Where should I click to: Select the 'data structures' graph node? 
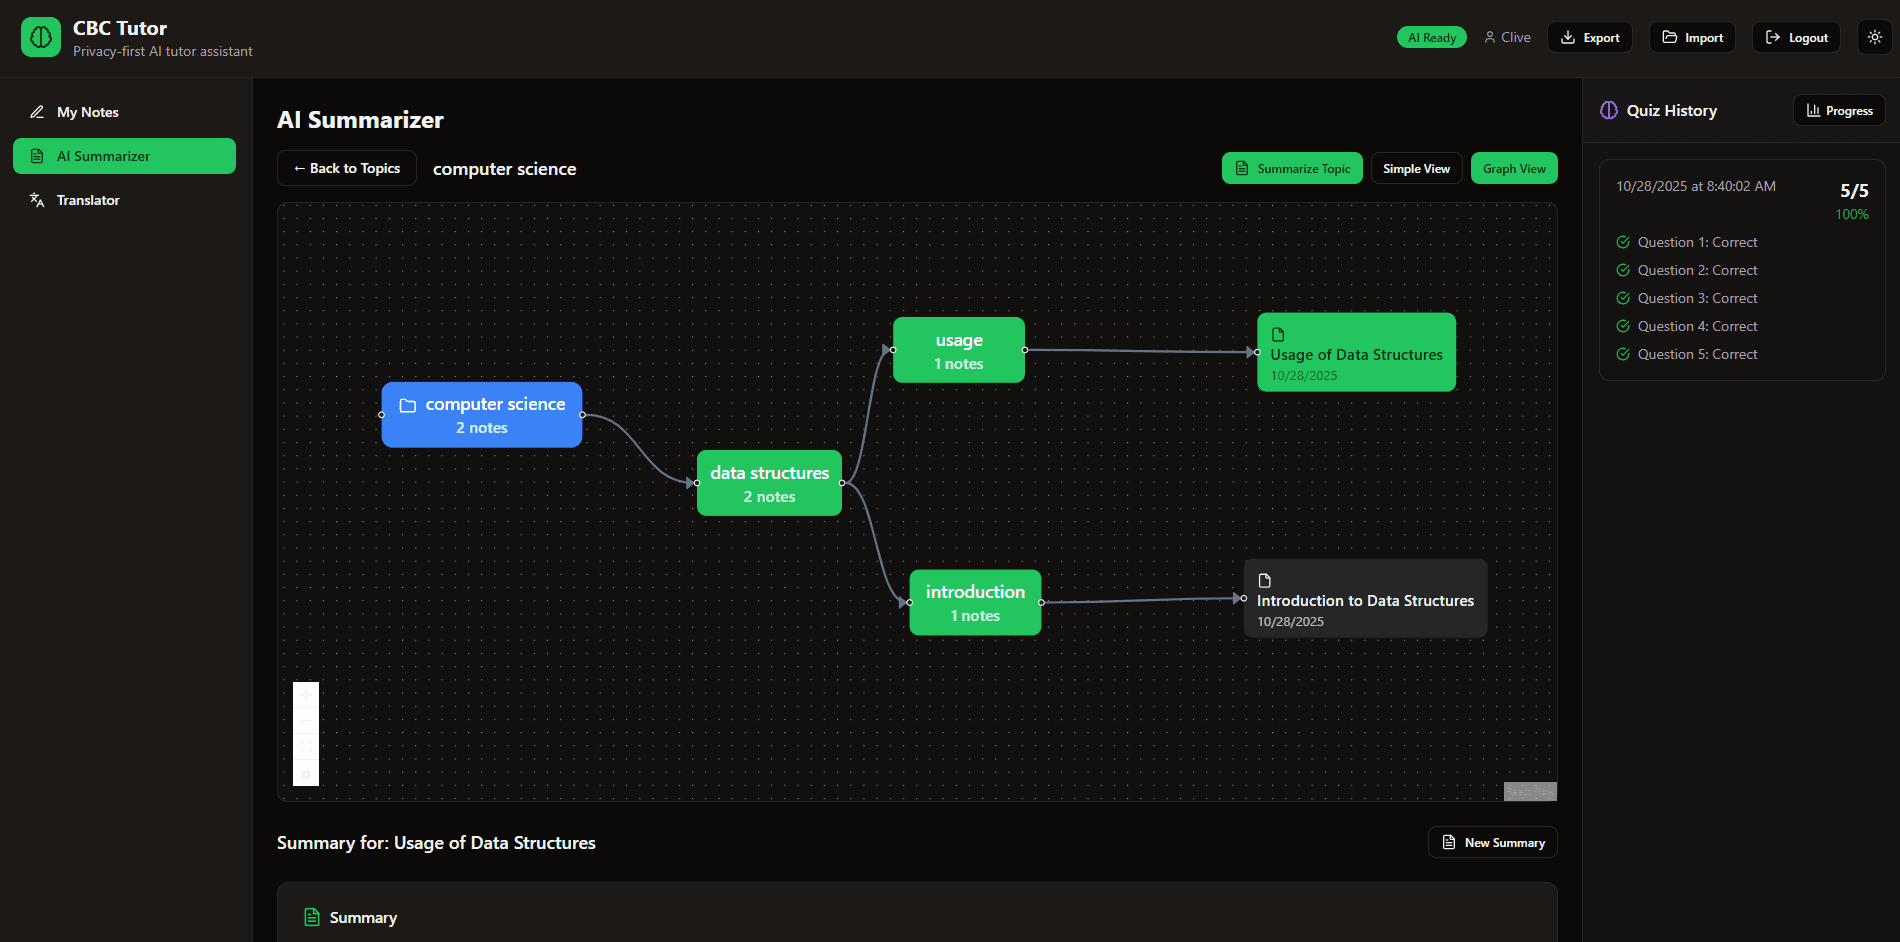pos(769,483)
